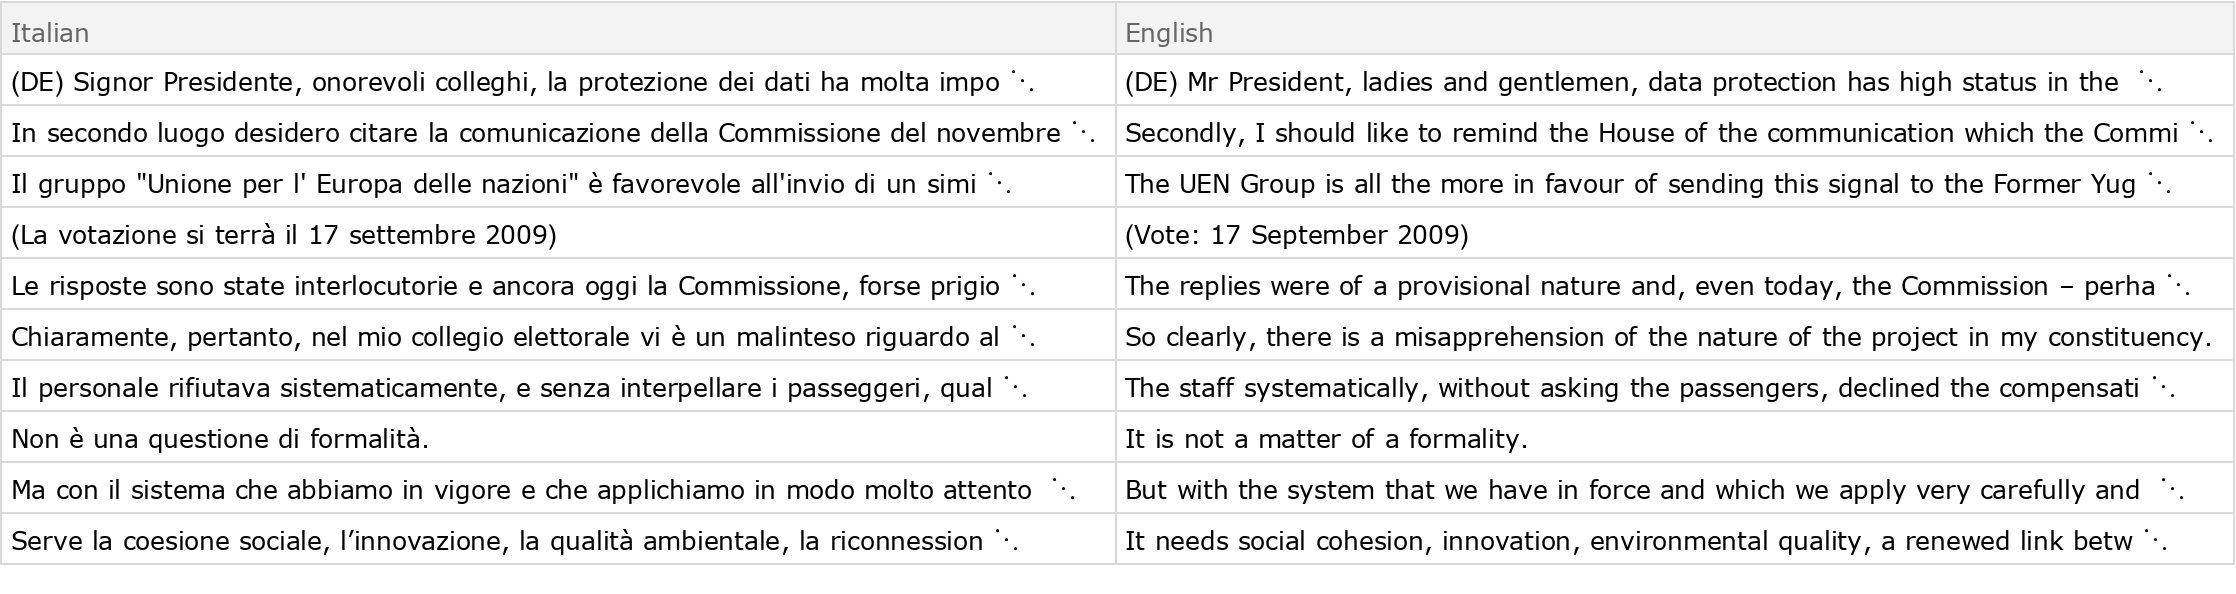Expand the truncated "(DE) Signor Presidente" cell ellipsis
The height and width of the screenshot is (594, 2236).
1022,82
